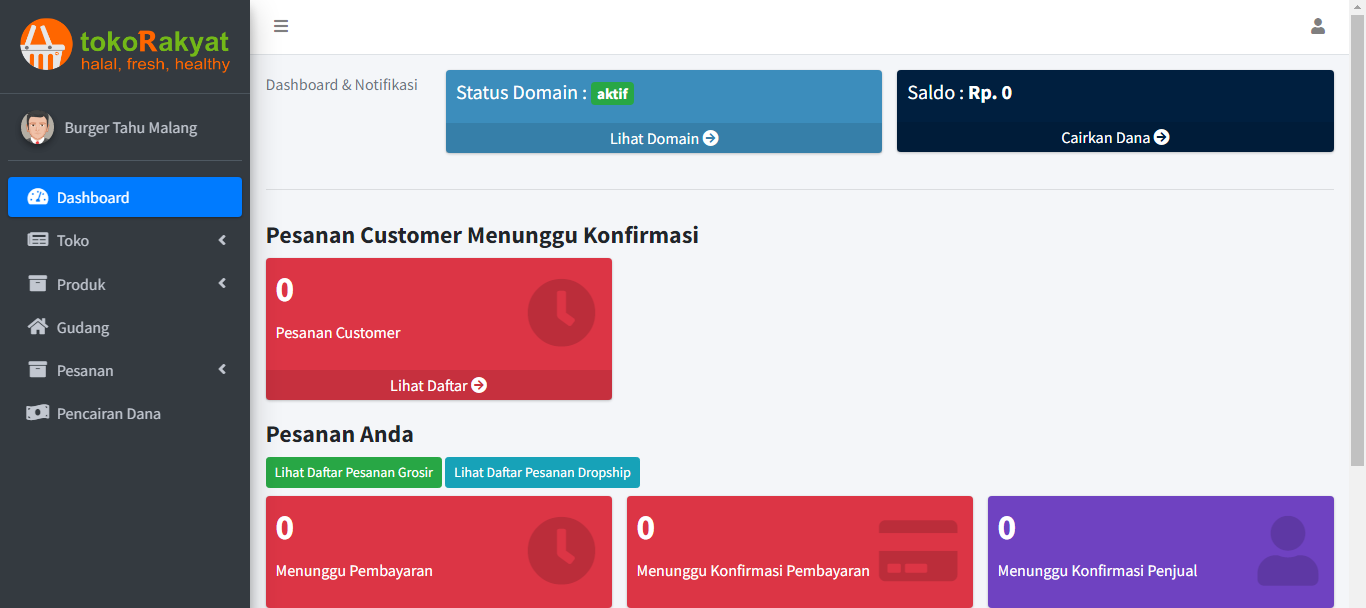
Task: Click the Burger Tahu Malang avatar
Action: point(37,128)
